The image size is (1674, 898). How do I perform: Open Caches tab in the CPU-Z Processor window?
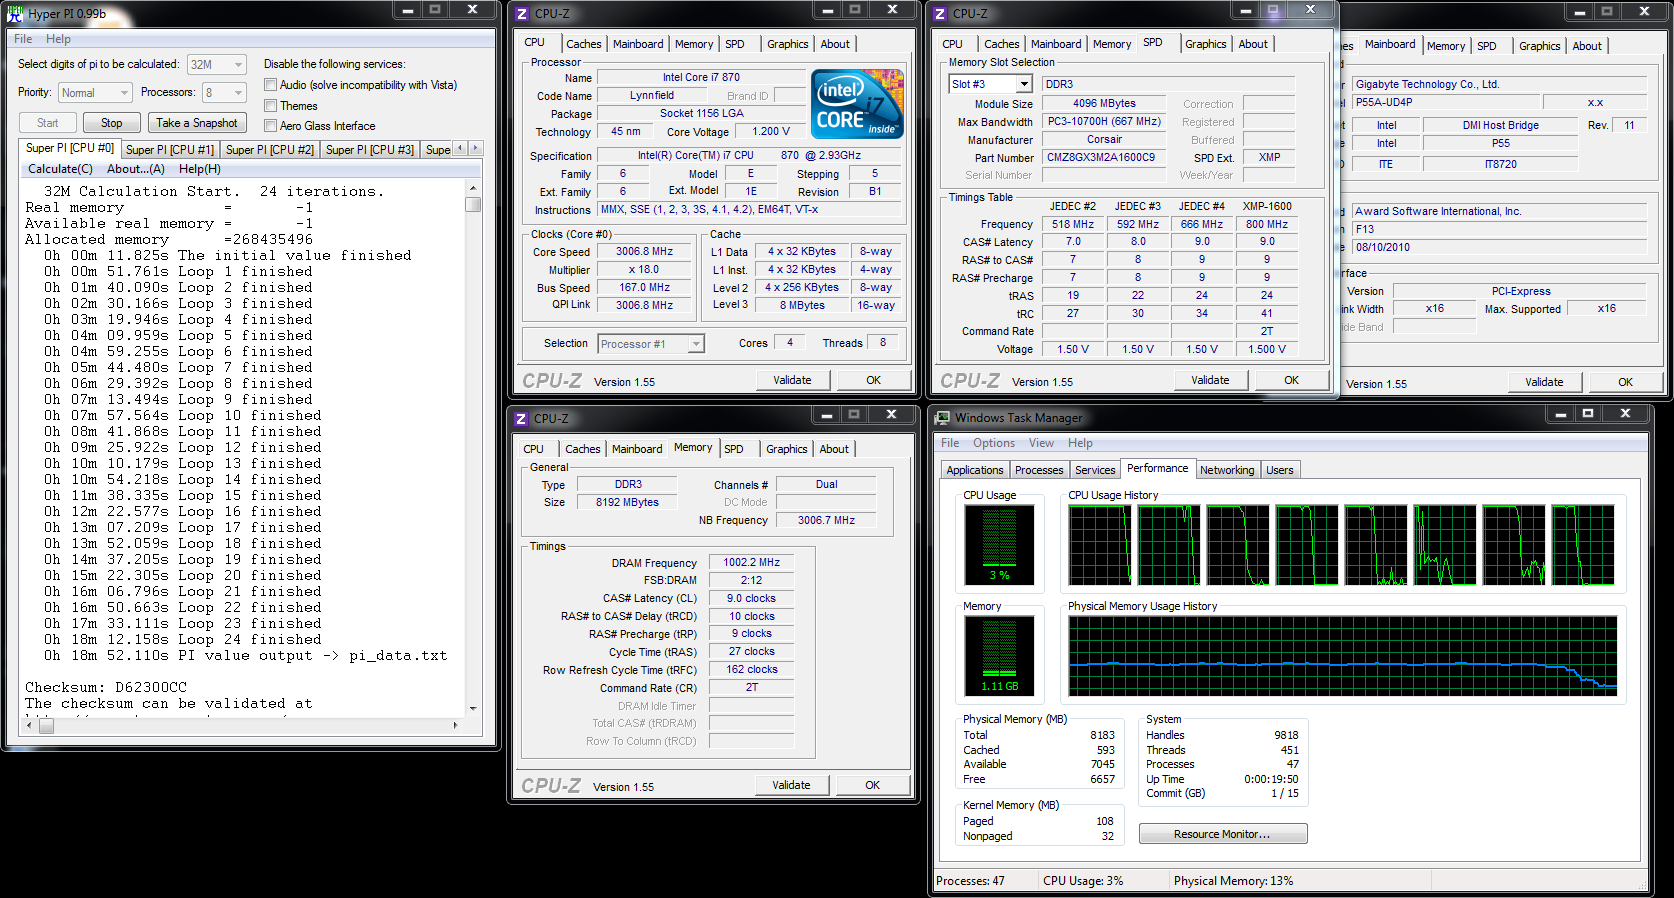pos(583,44)
